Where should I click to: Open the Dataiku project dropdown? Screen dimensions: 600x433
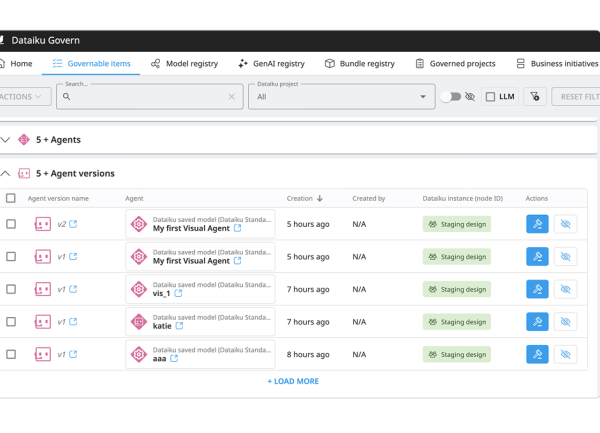pos(341,97)
